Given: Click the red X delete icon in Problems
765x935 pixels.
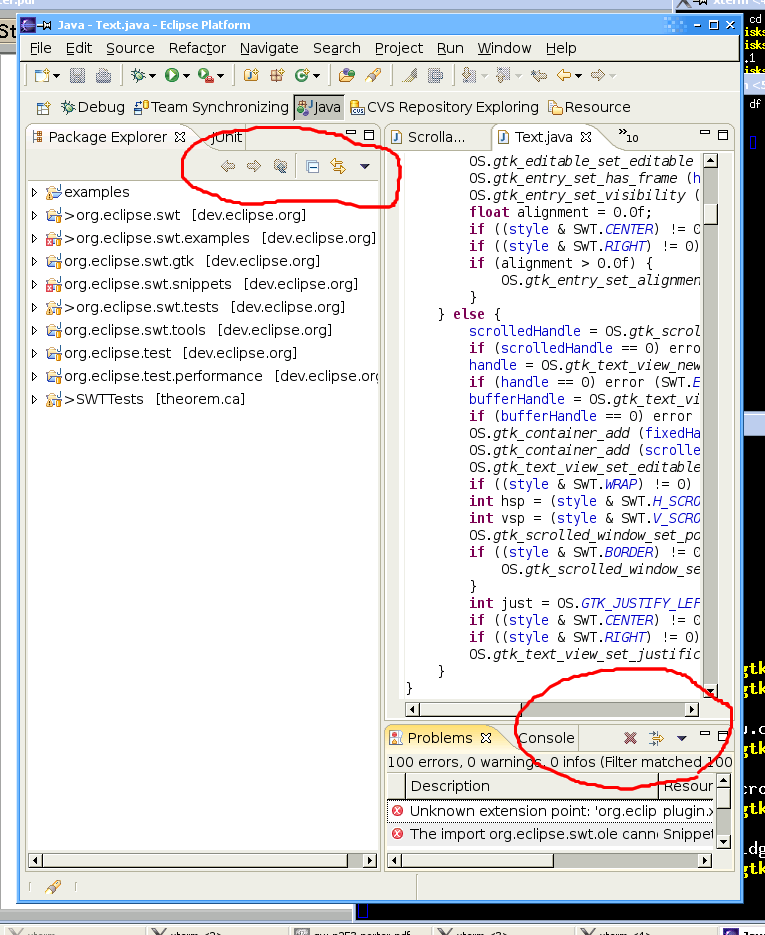Looking at the screenshot, I should [x=630, y=738].
